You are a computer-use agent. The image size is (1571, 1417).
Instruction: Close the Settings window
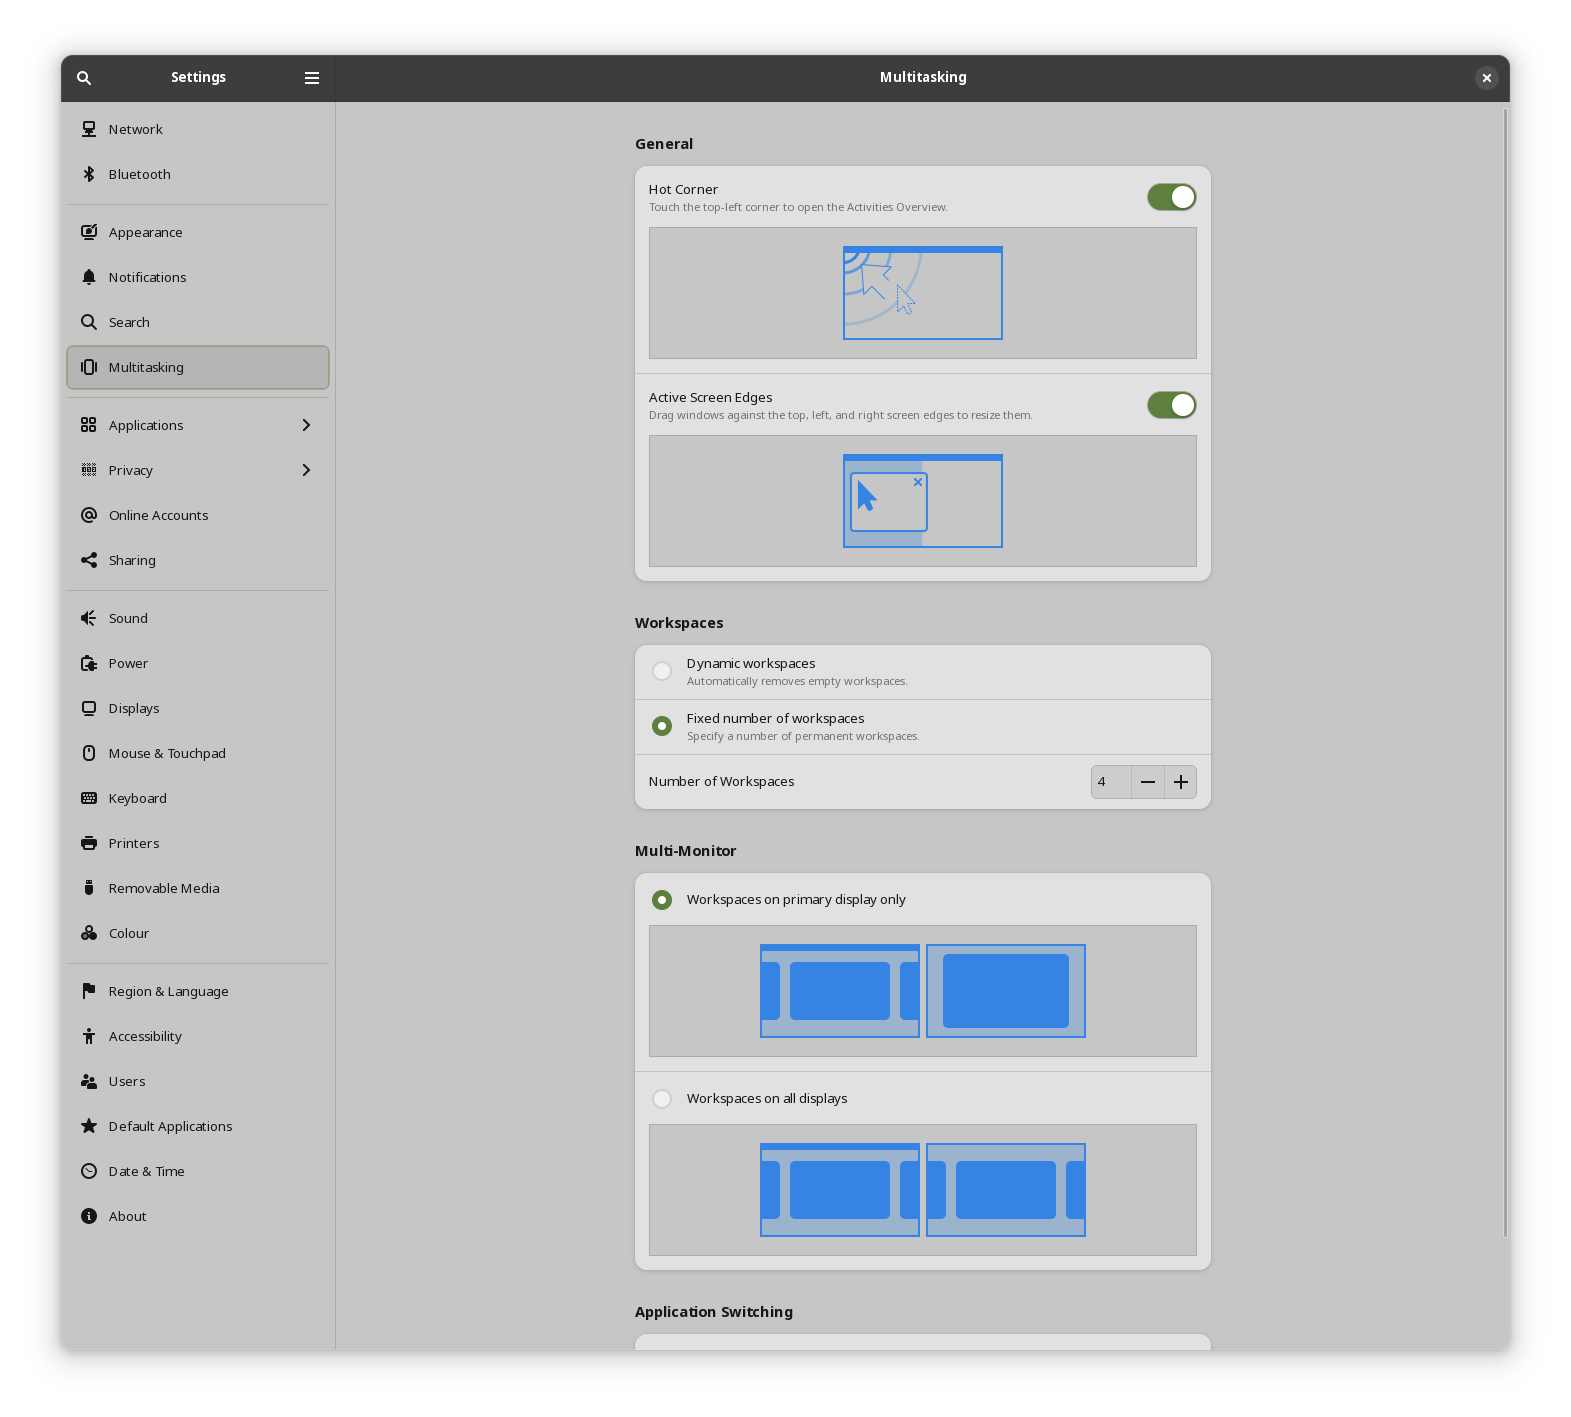point(1487,78)
